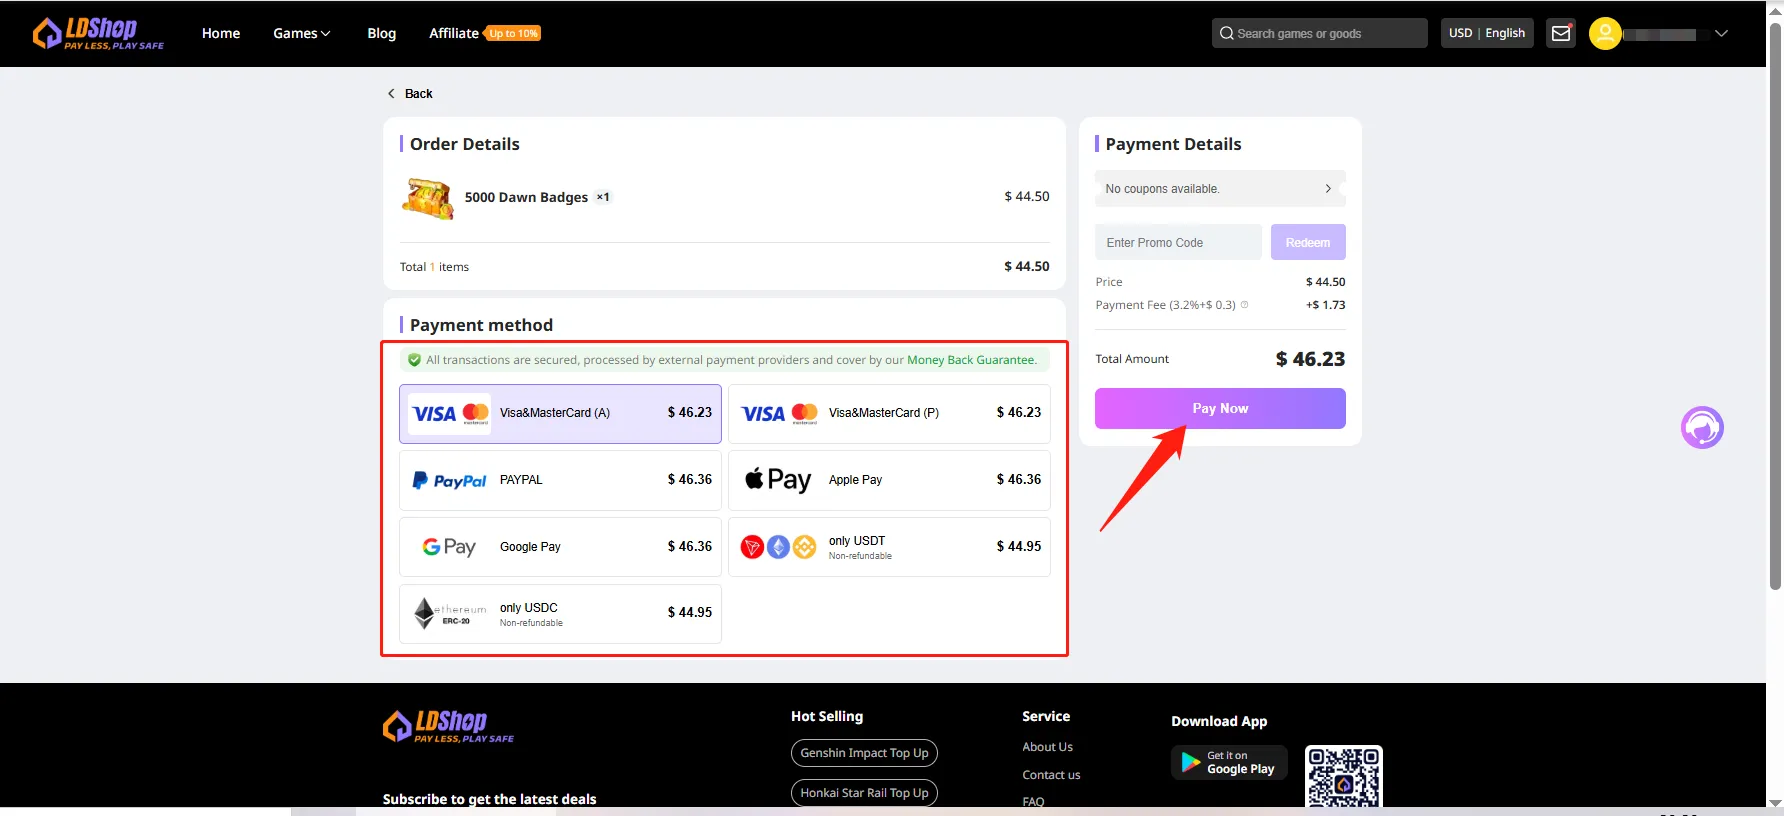Click the Pay Now button
Viewport: 1784px width, 816px height.
(x=1220, y=408)
